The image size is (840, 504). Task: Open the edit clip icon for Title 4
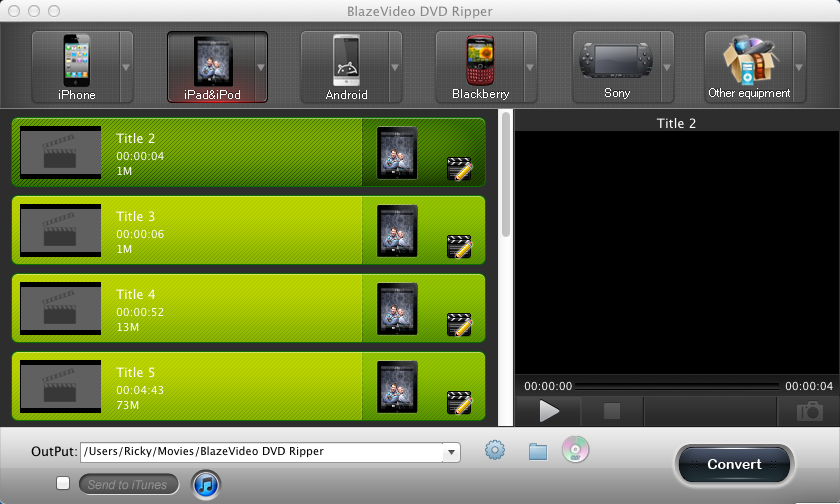(460, 325)
